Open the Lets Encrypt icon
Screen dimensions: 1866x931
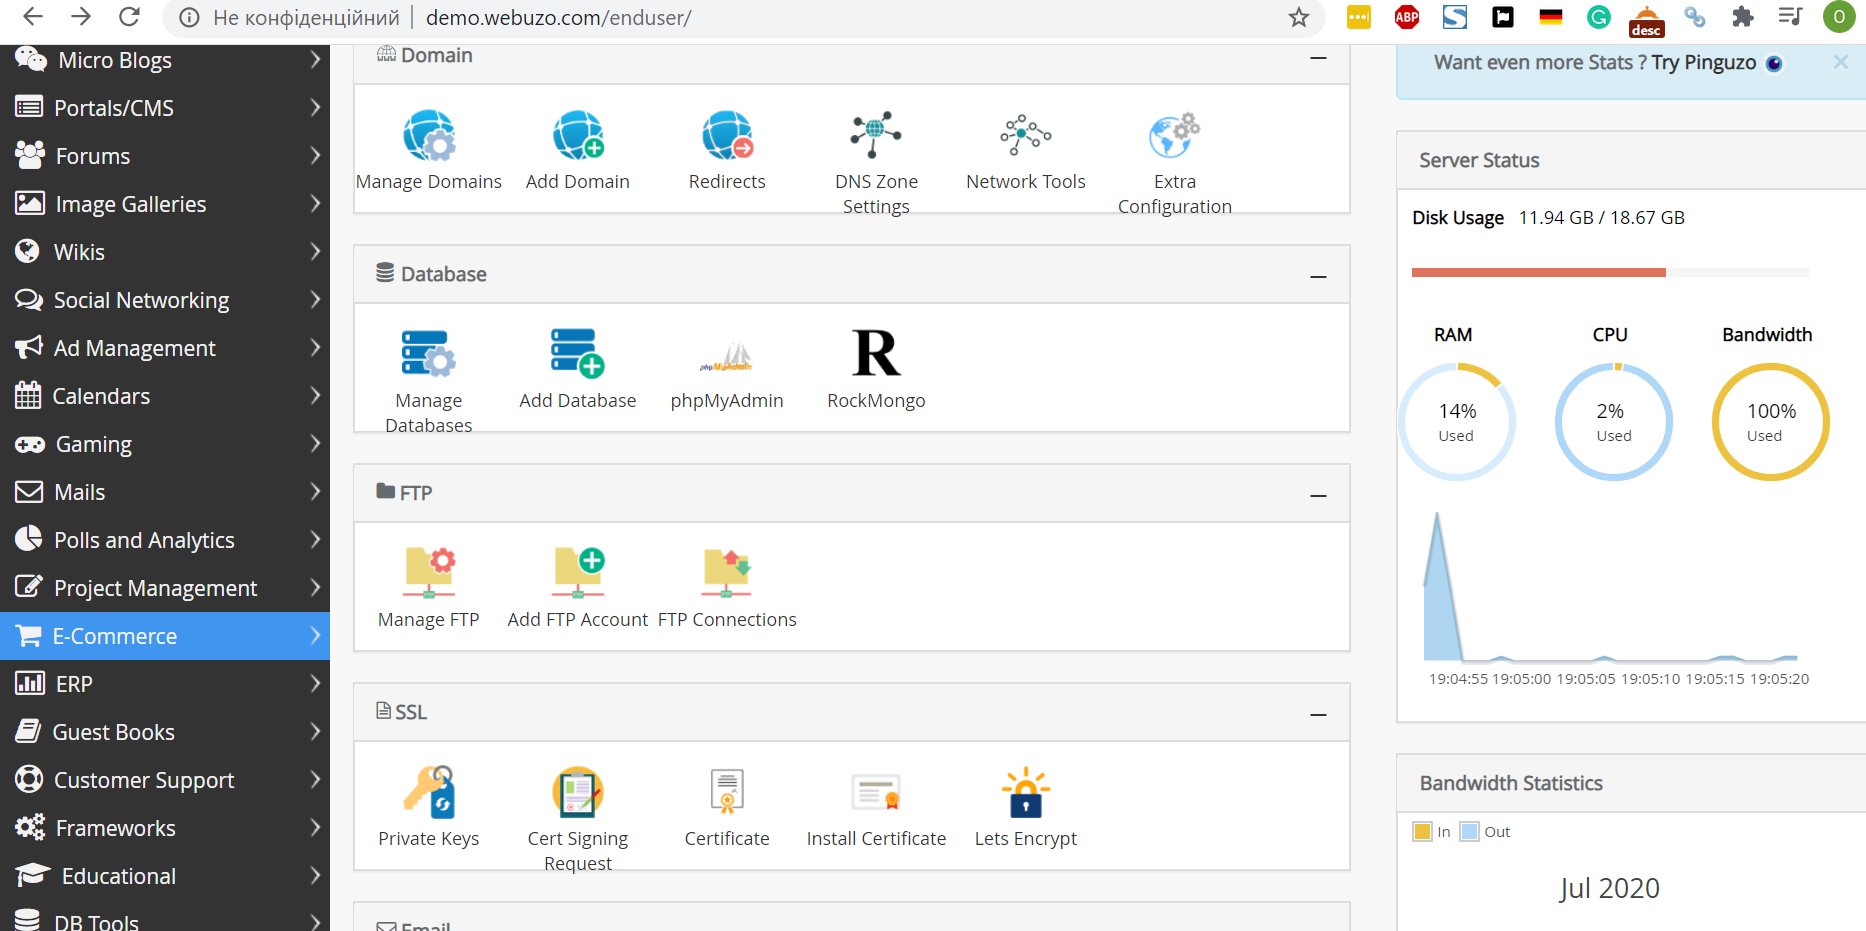(1026, 792)
